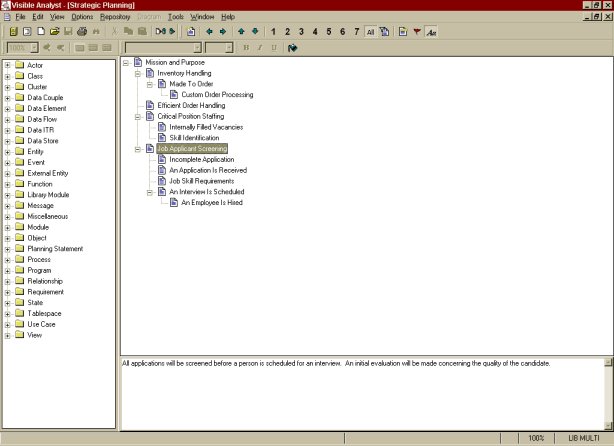This screenshot has width=614, height=446.
Task: Show level 7 of the outline
Action: point(356,32)
